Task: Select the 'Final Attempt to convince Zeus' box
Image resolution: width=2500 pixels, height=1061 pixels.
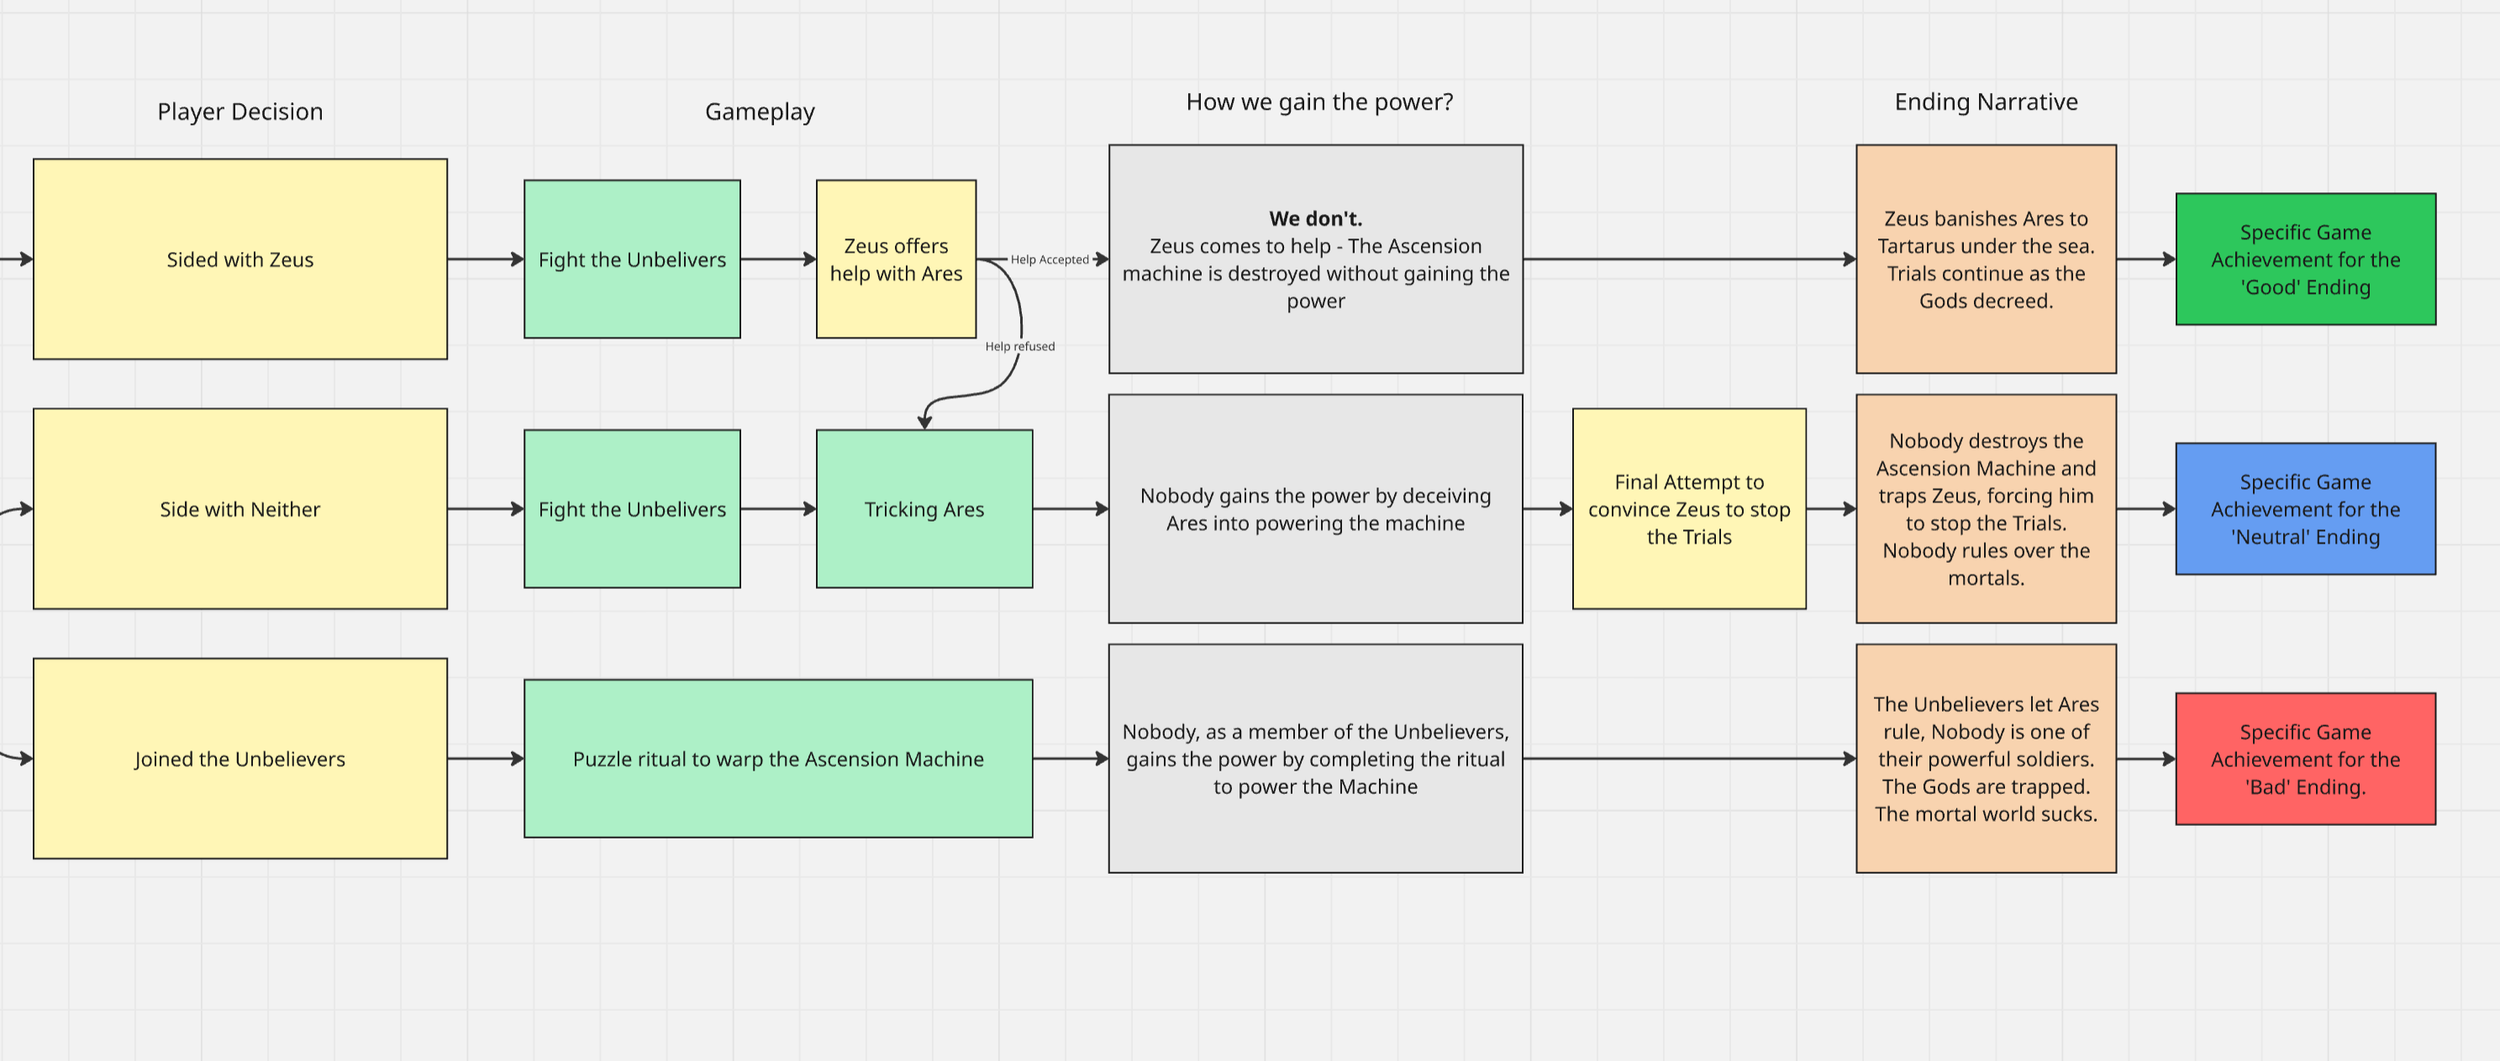Action: (x=1689, y=508)
